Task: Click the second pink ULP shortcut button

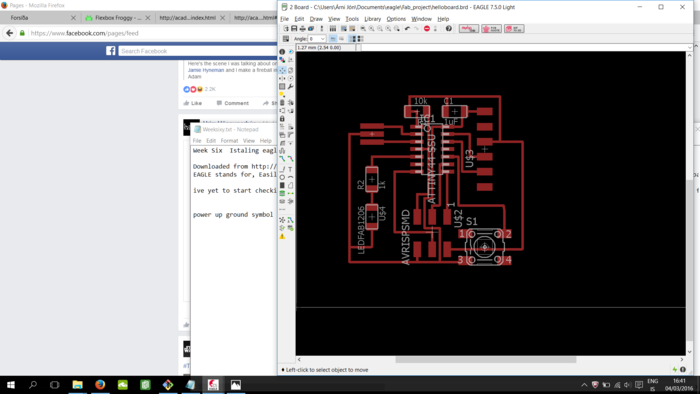Action: (x=491, y=29)
